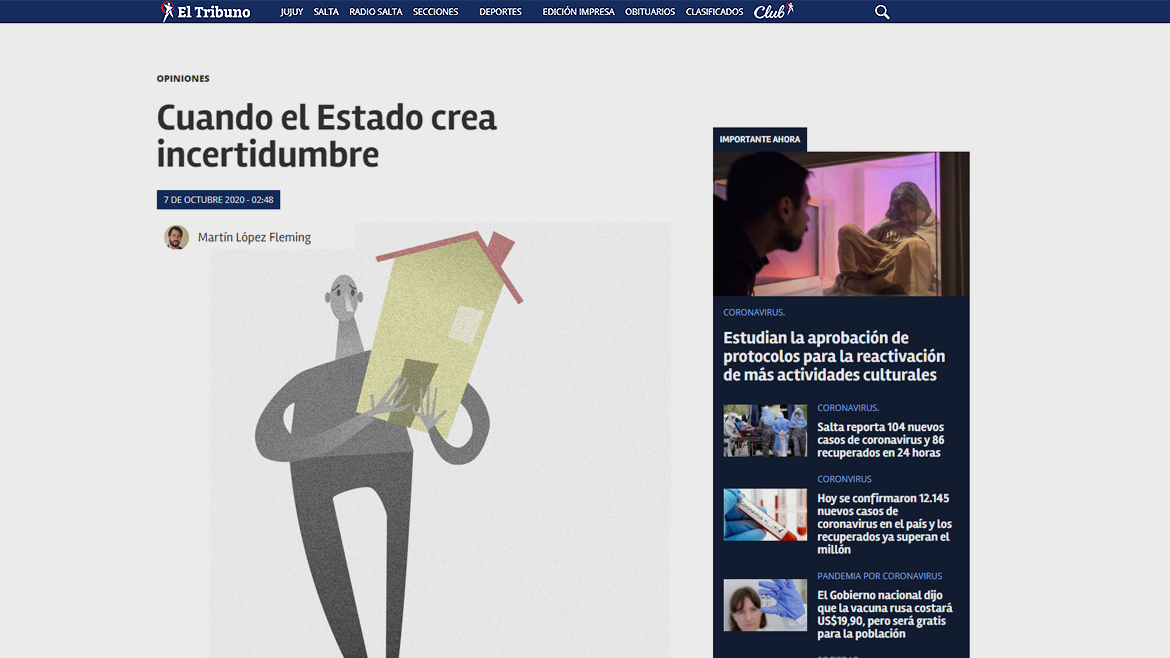The image size is (1170, 658).
Task: Click the El Tribuno logo
Action: 206,12
